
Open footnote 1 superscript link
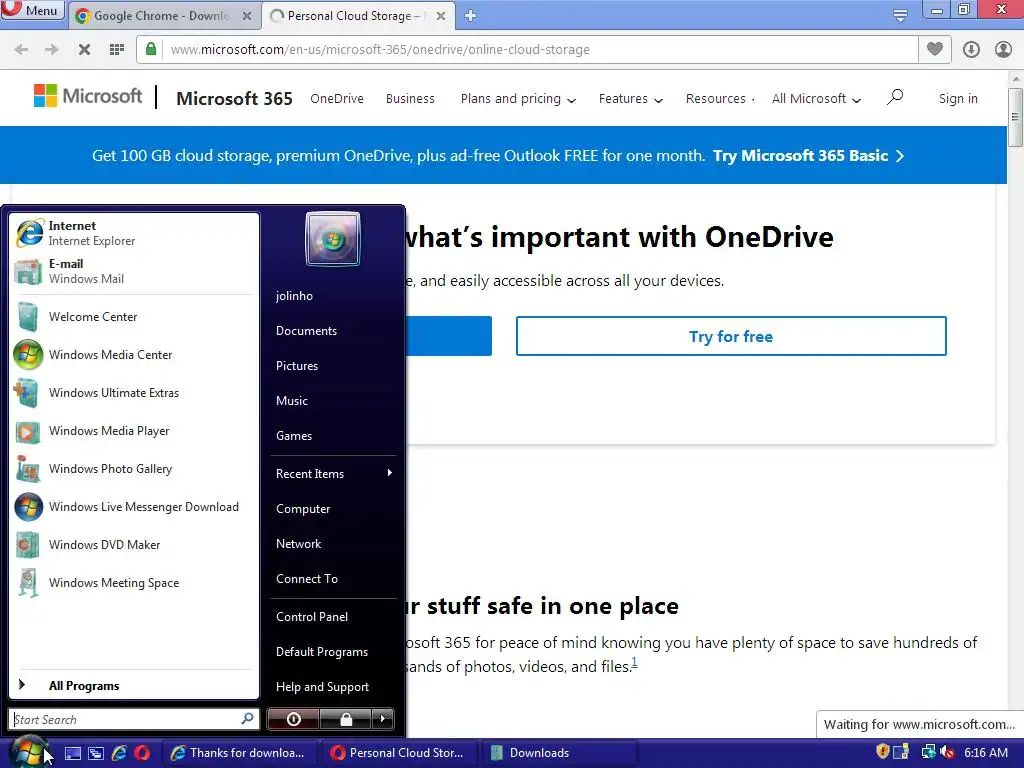point(634,662)
